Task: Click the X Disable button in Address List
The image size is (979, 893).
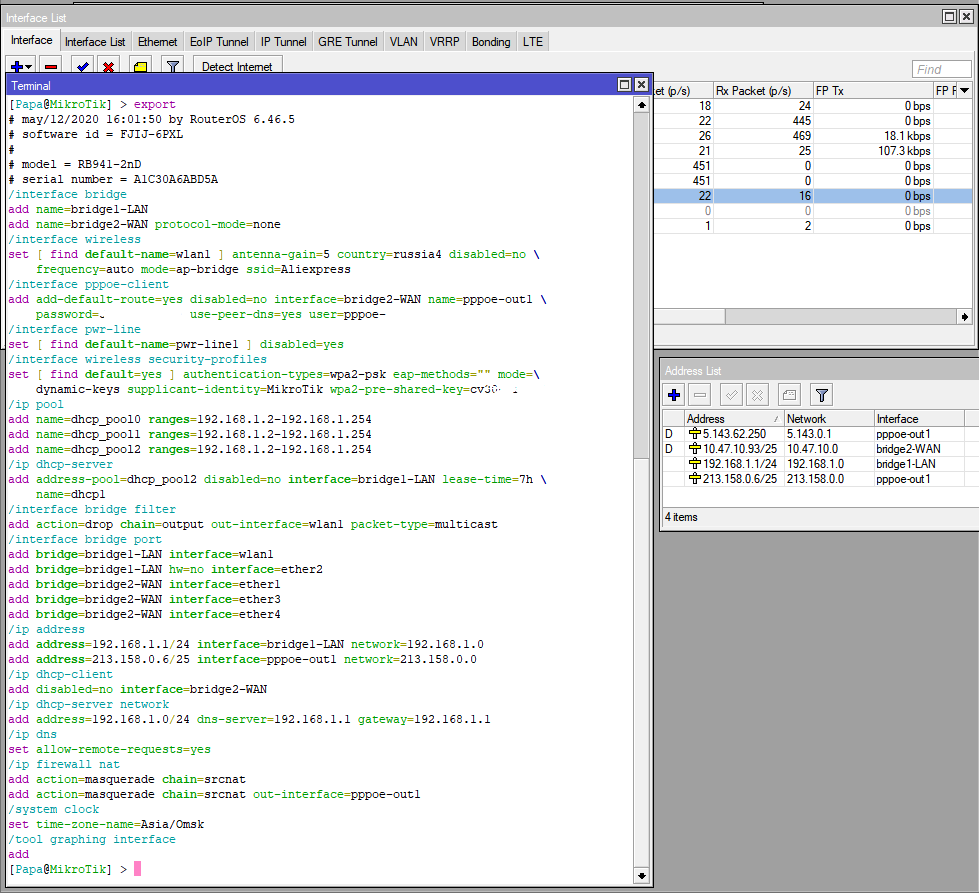Action: point(757,395)
